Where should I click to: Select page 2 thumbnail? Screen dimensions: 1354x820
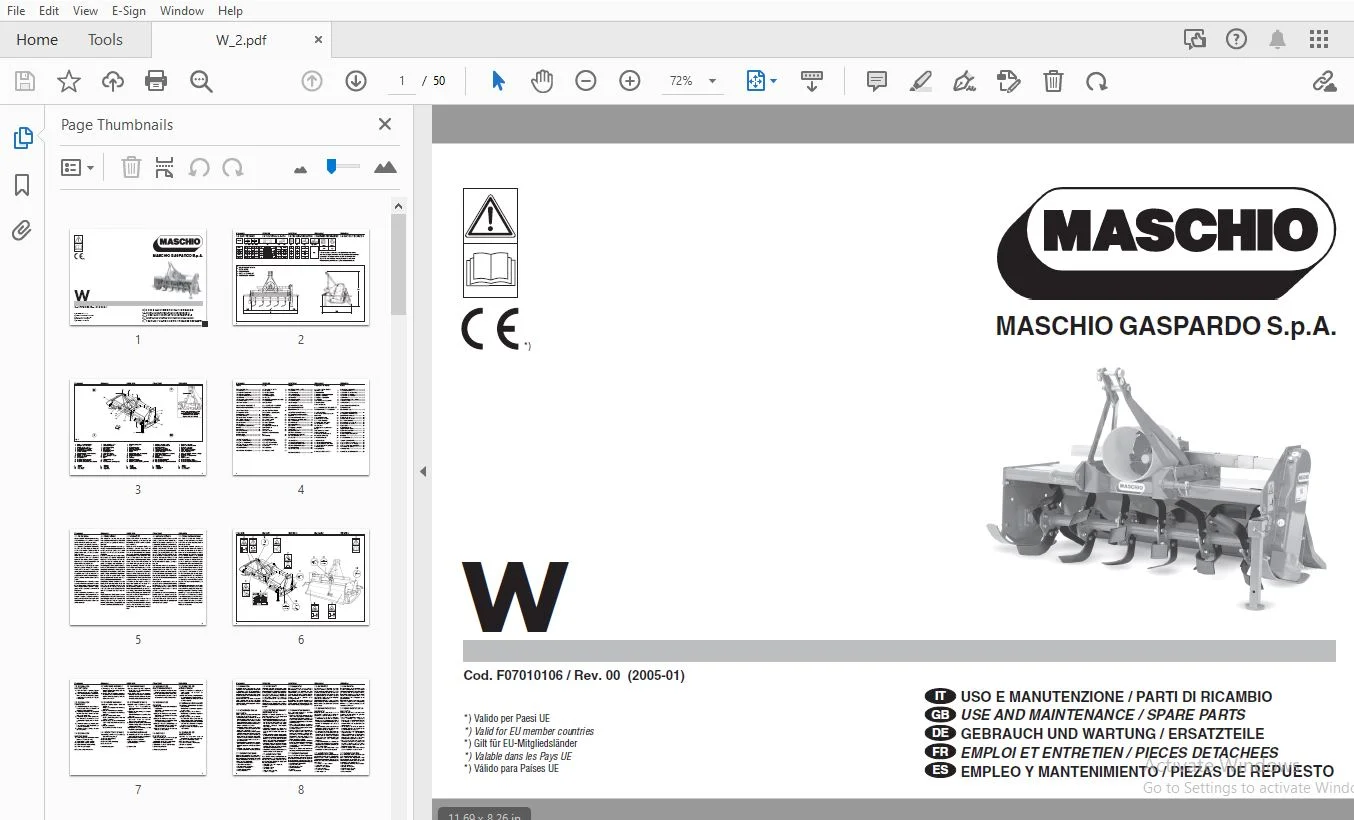point(301,277)
